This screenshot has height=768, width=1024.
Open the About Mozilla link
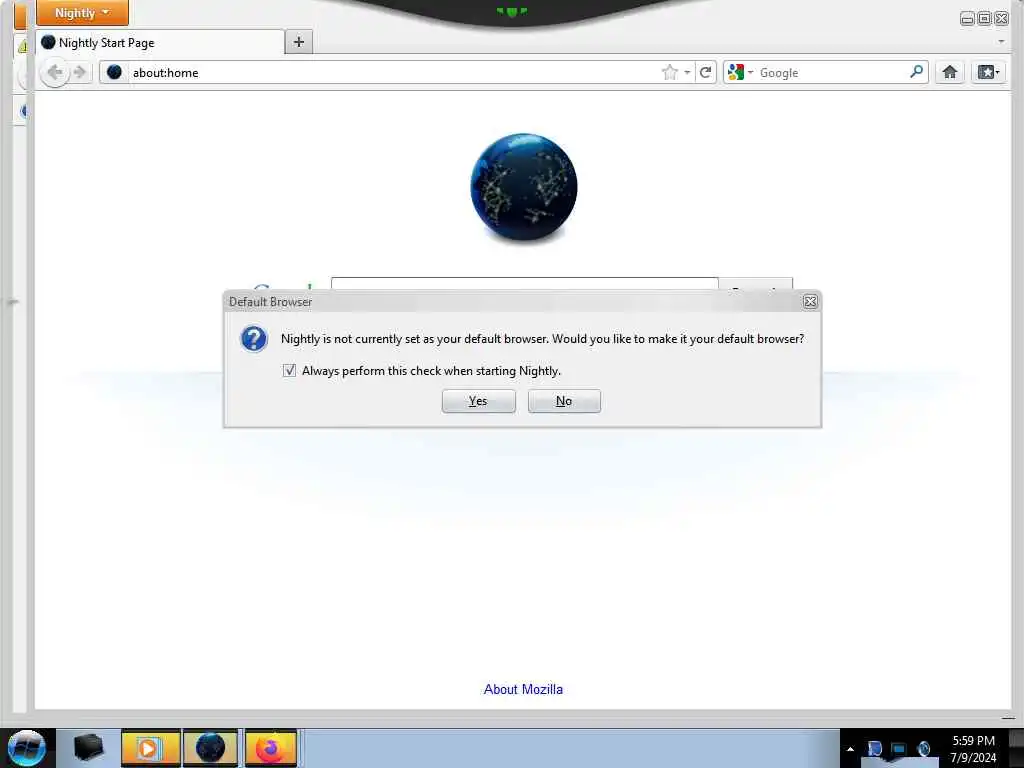point(523,690)
